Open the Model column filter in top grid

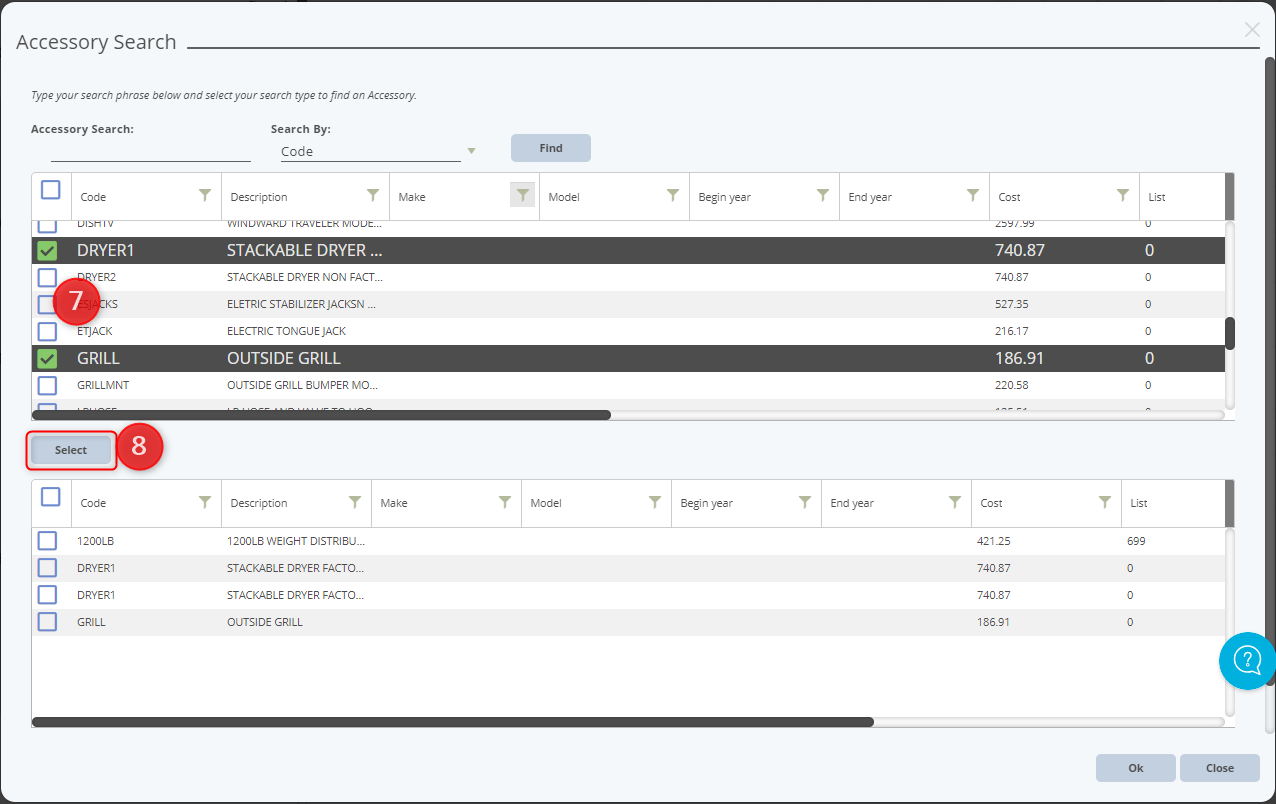tap(672, 196)
